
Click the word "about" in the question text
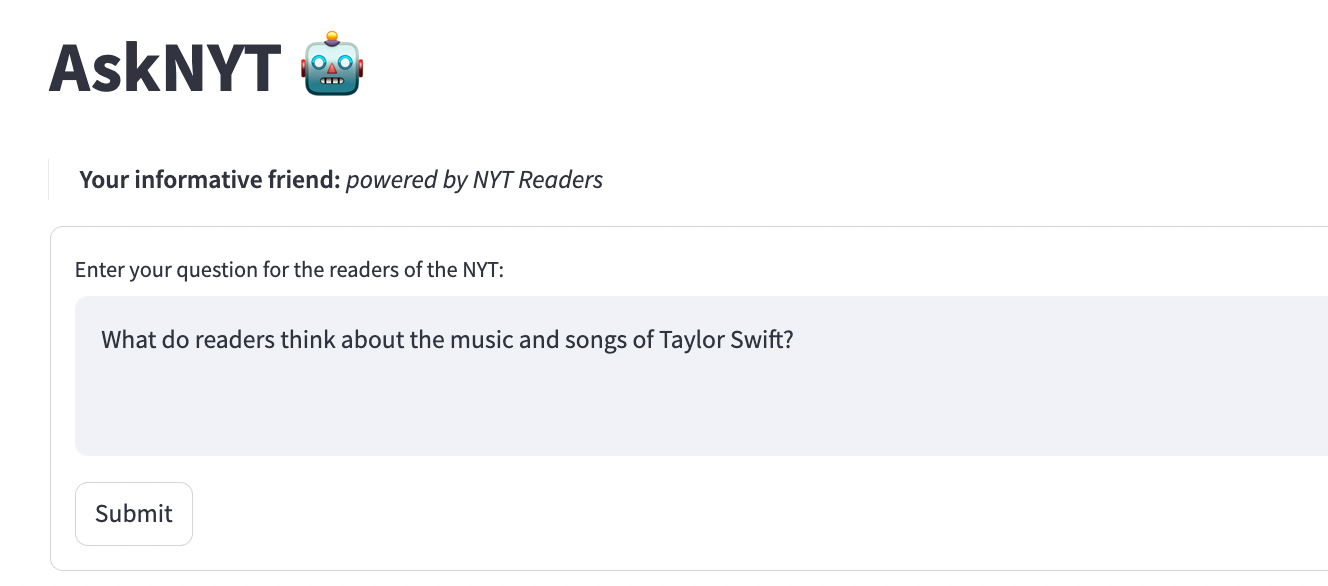coord(371,340)
